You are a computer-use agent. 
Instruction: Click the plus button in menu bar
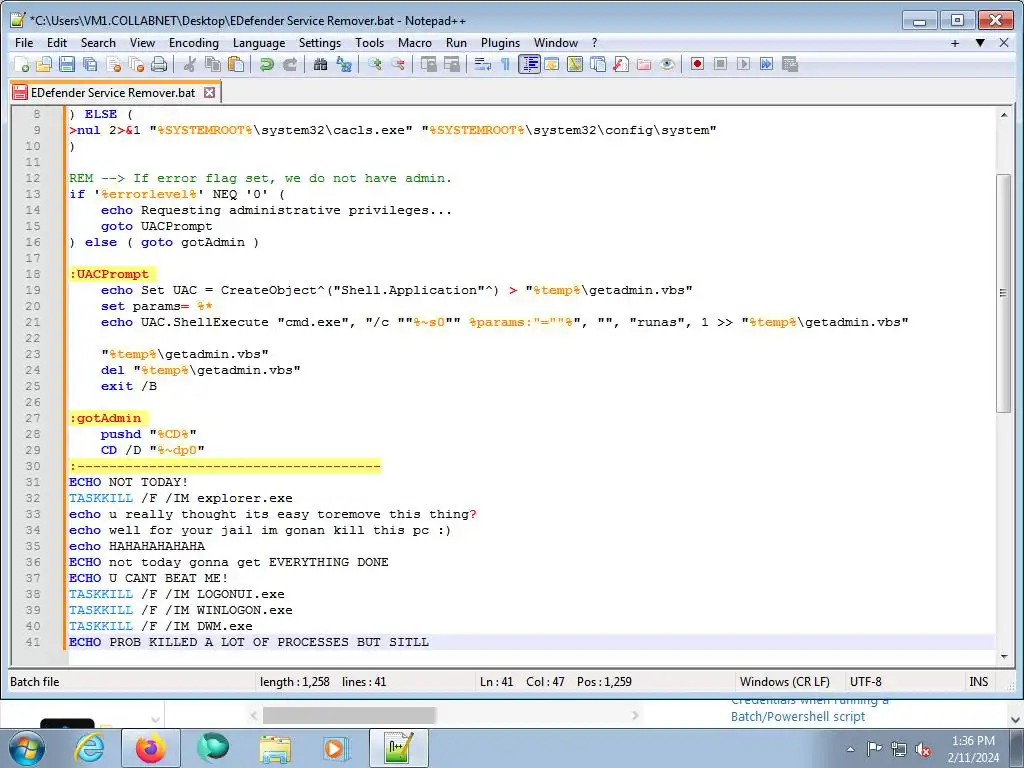point(955,43)
